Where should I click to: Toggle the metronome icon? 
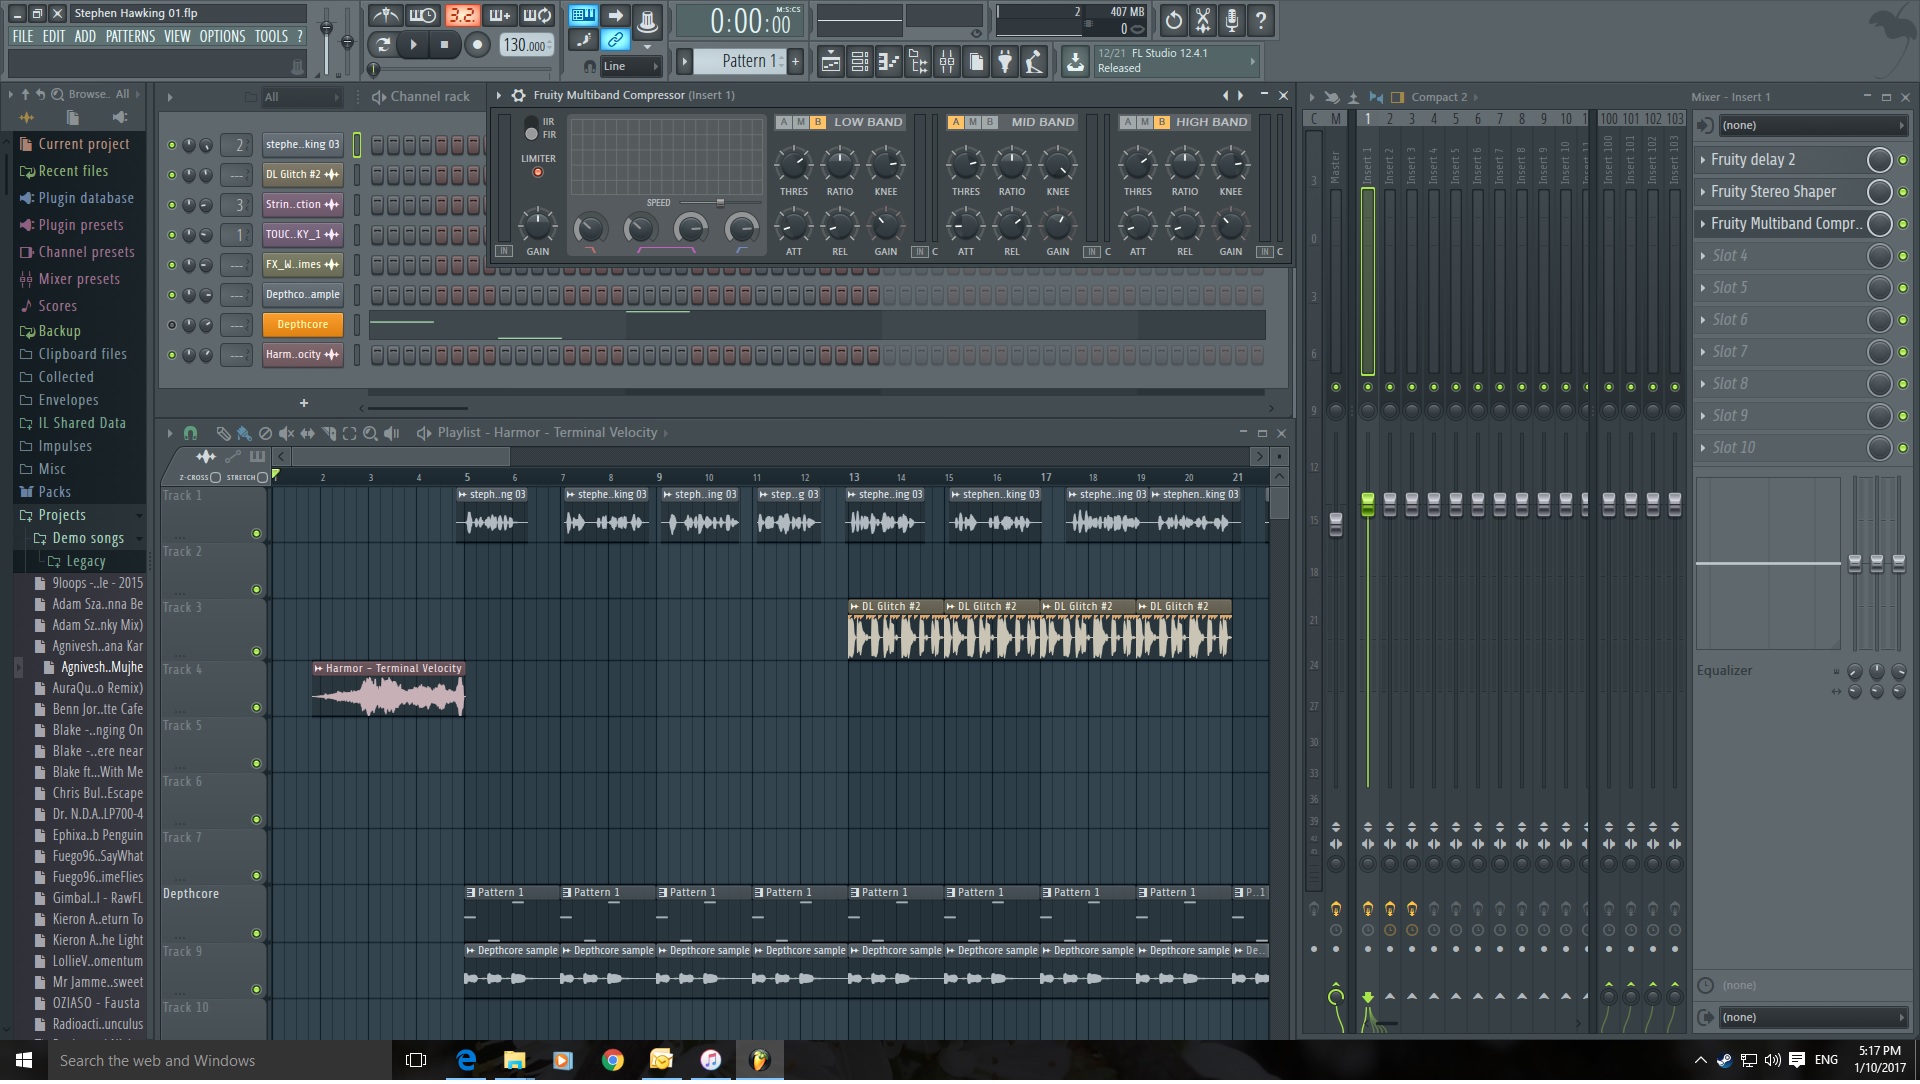tap(385, 15)
